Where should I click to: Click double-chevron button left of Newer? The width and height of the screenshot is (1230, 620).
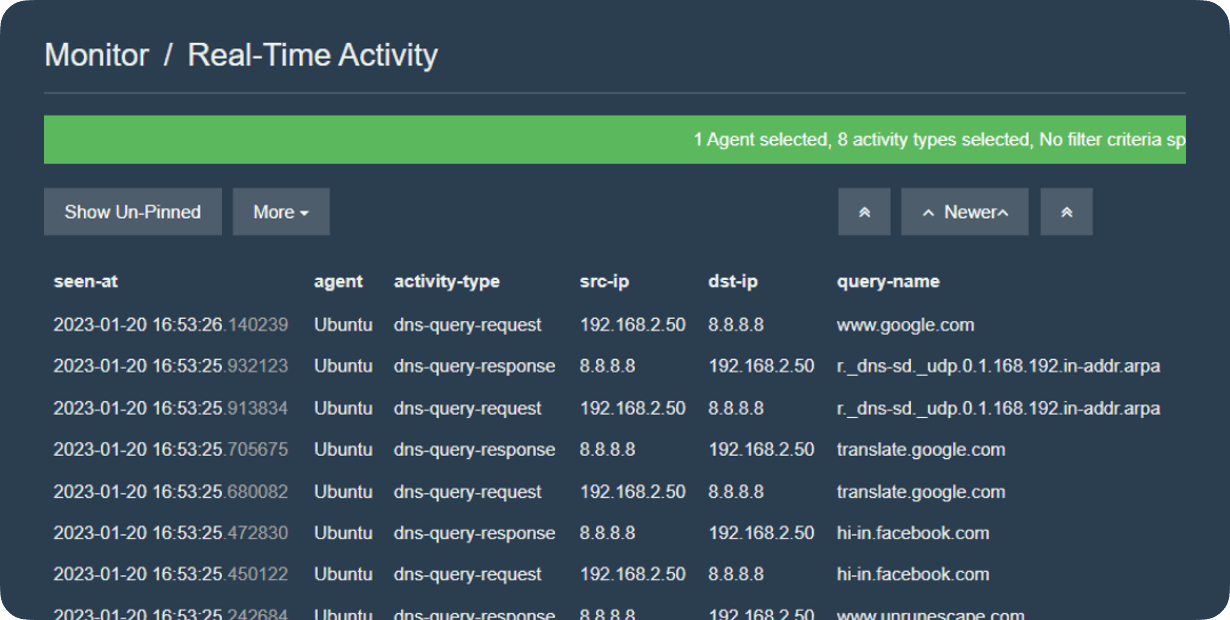864,212
